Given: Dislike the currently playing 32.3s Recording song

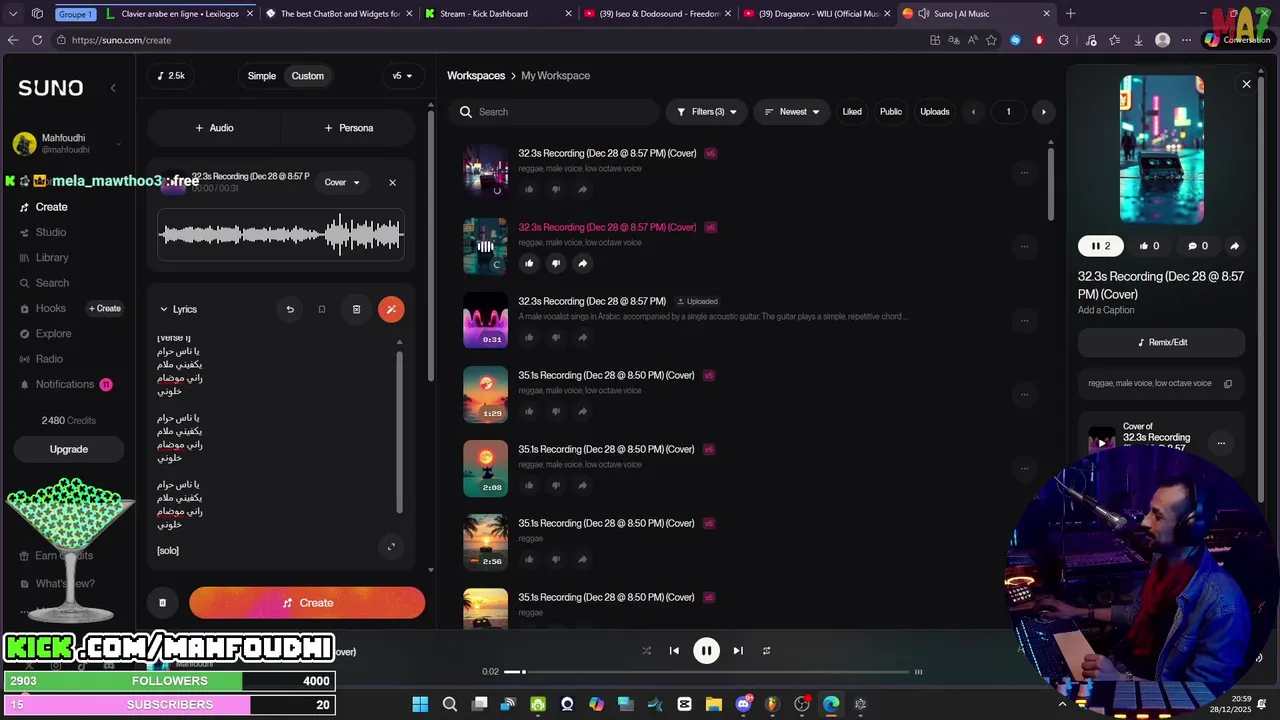Looking at the screenshot, I should point(556,263).
